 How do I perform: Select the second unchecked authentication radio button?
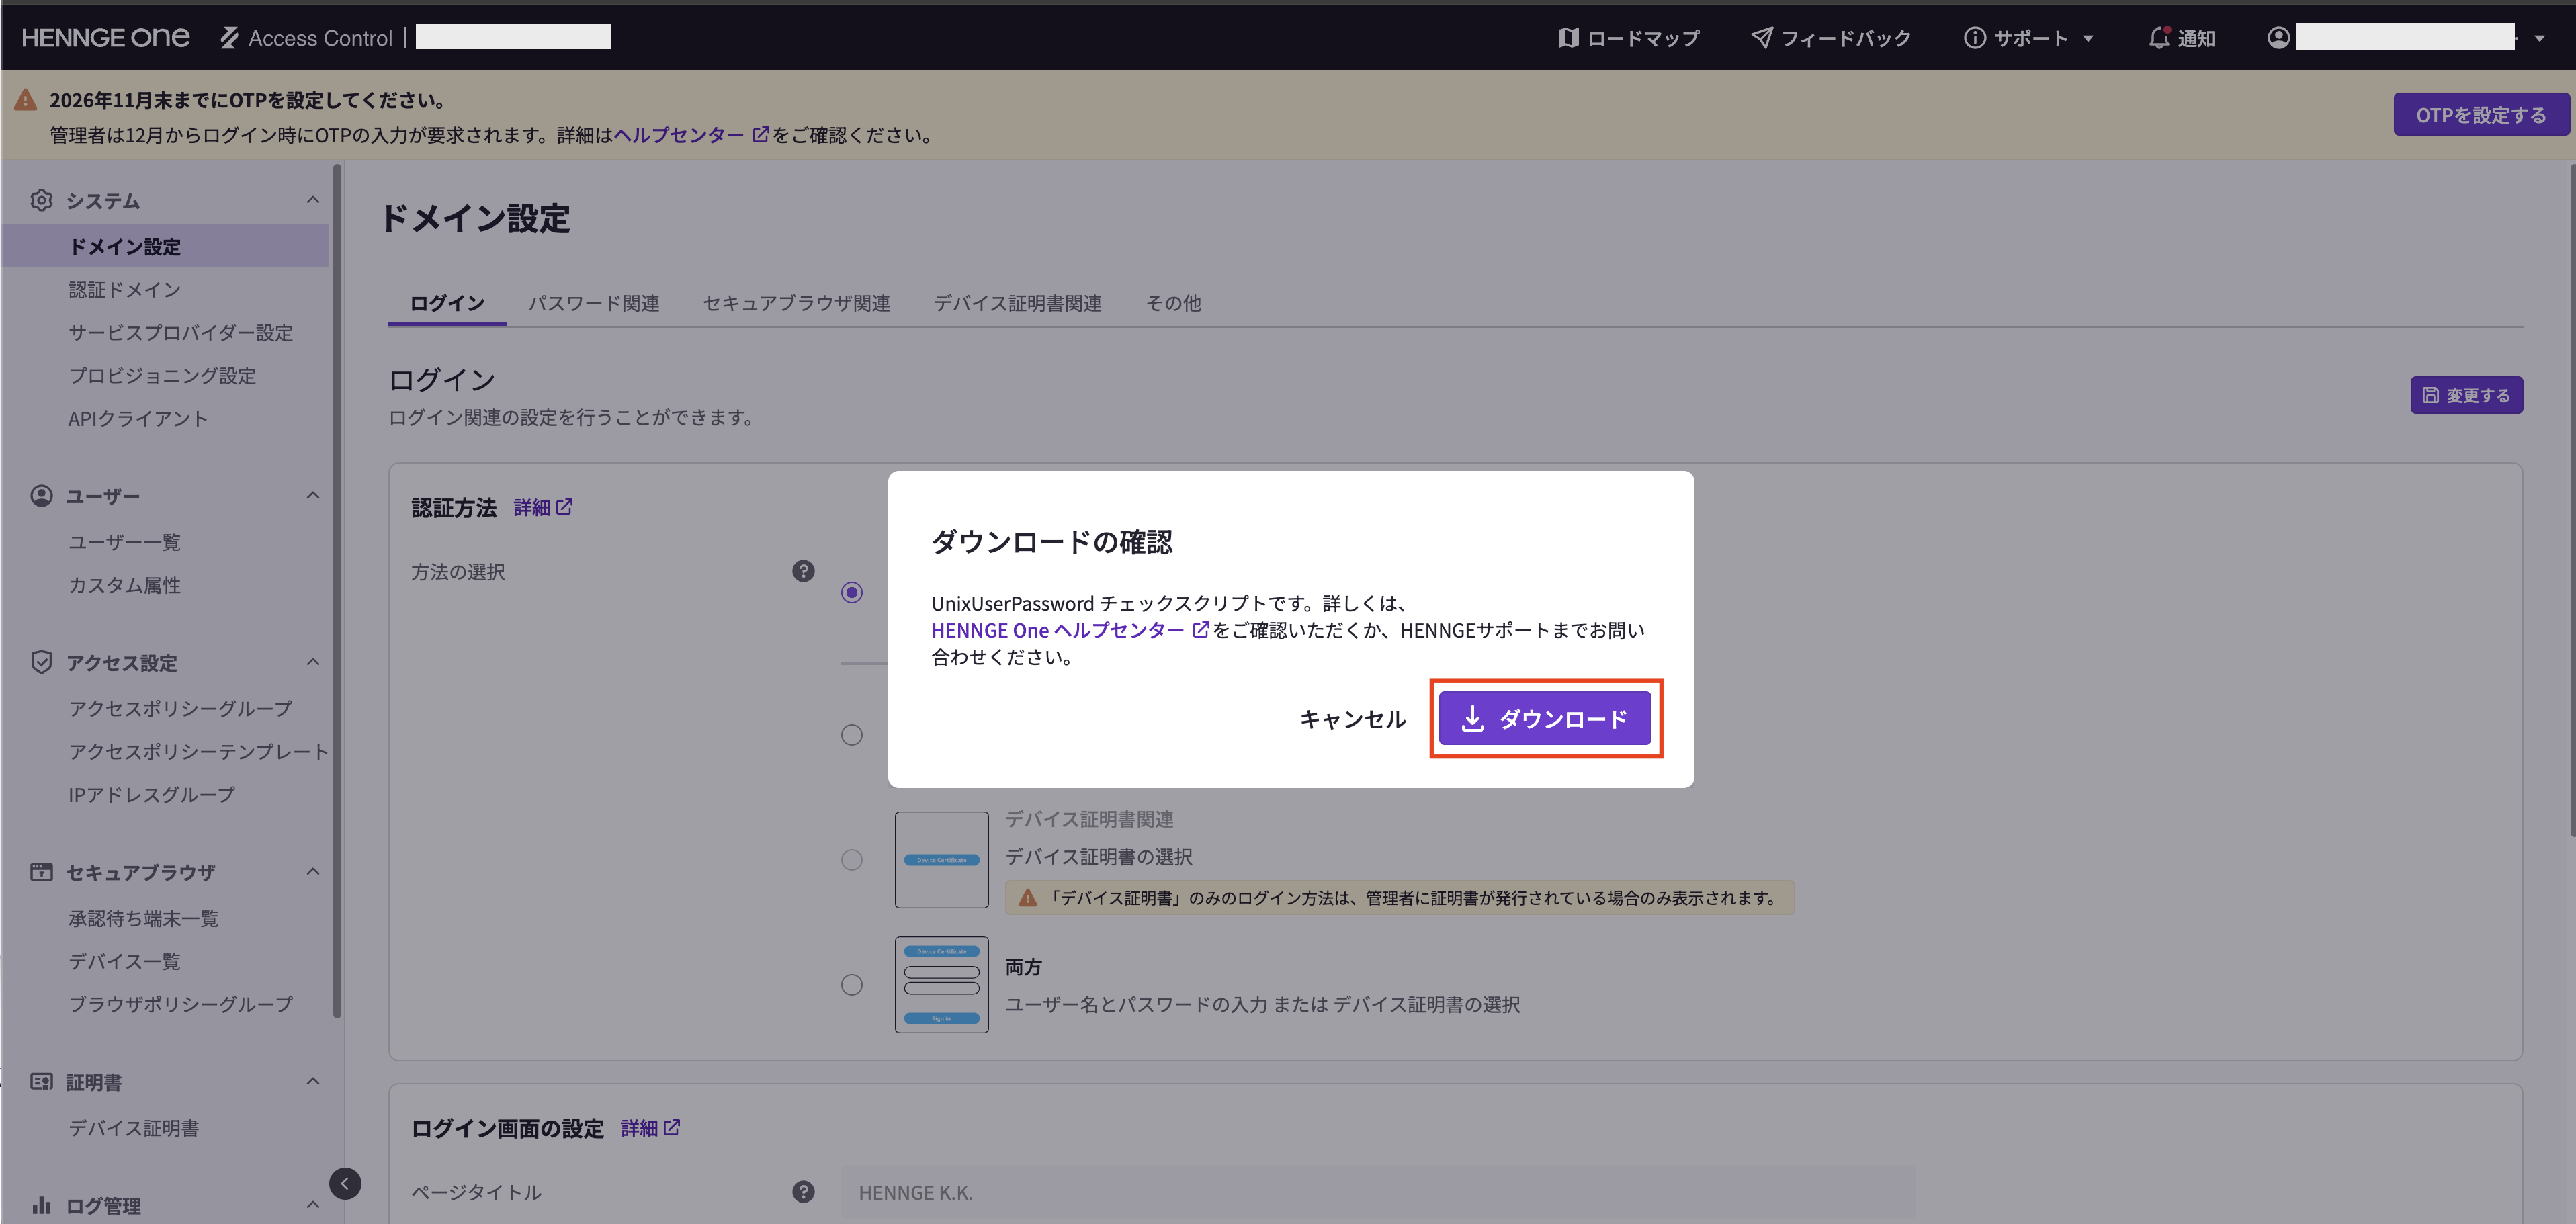pos(851,735)
